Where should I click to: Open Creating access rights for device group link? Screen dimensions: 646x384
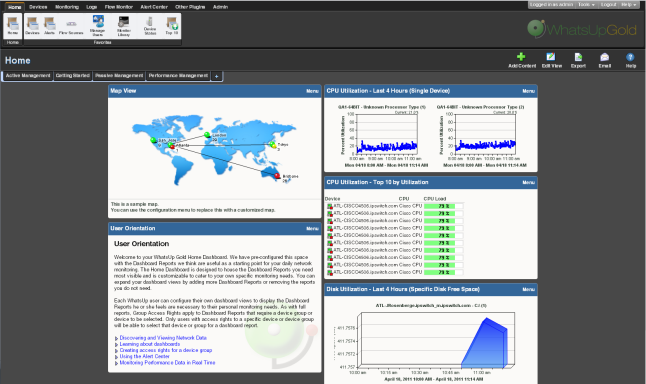click(166, 350)
